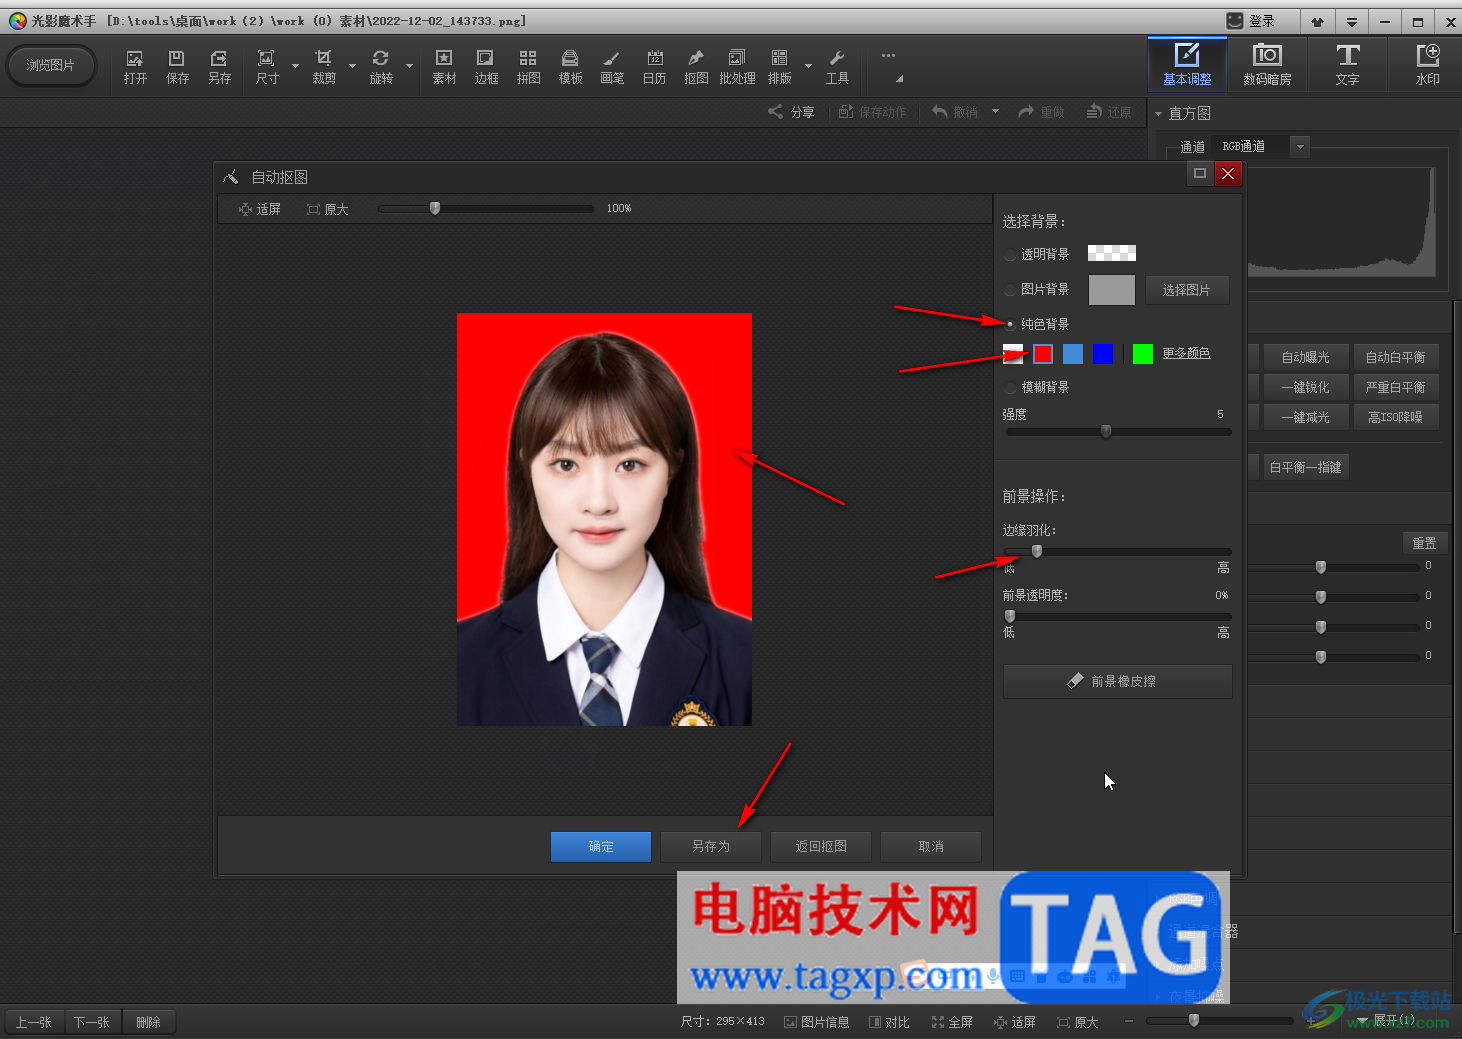
Task: Select the 纯色背景 solid color radio
Action: click(1010, 324)
